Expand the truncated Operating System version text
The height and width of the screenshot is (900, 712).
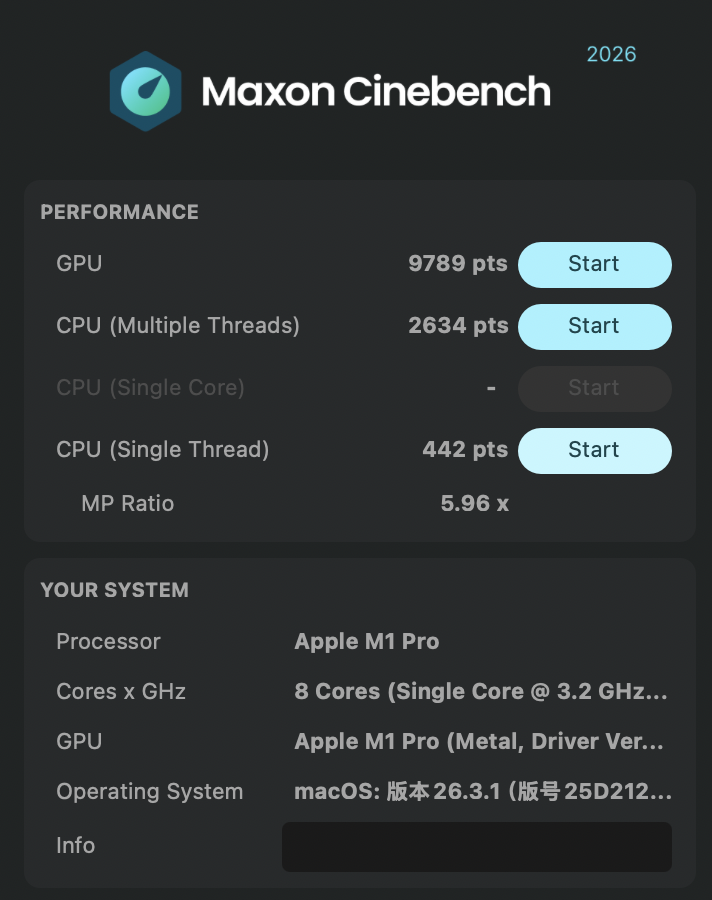[480, 791]
